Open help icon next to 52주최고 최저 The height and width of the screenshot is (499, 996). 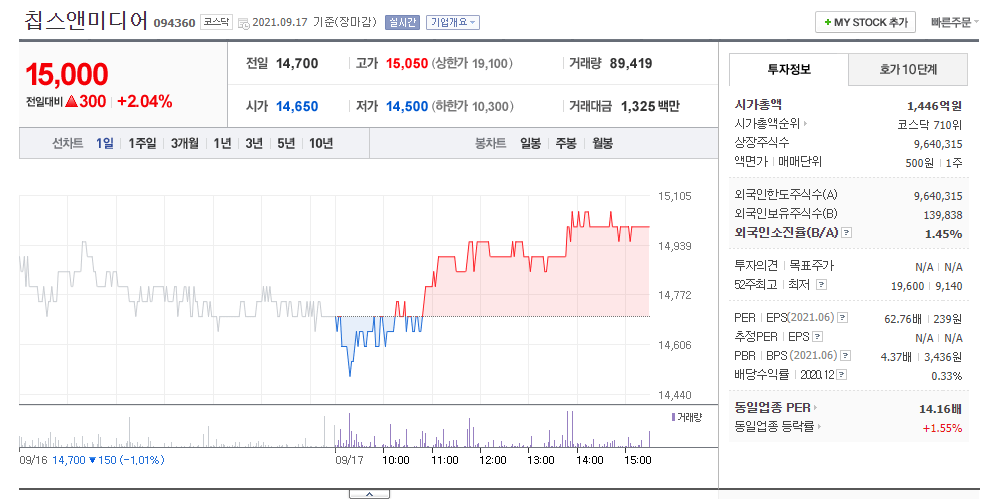click(821, 284)
